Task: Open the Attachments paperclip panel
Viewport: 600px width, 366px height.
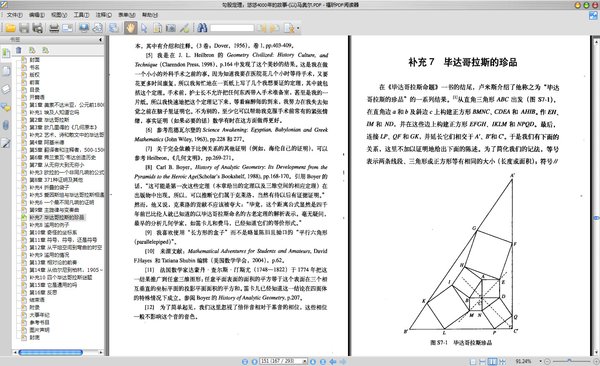Action: point(6,125)
